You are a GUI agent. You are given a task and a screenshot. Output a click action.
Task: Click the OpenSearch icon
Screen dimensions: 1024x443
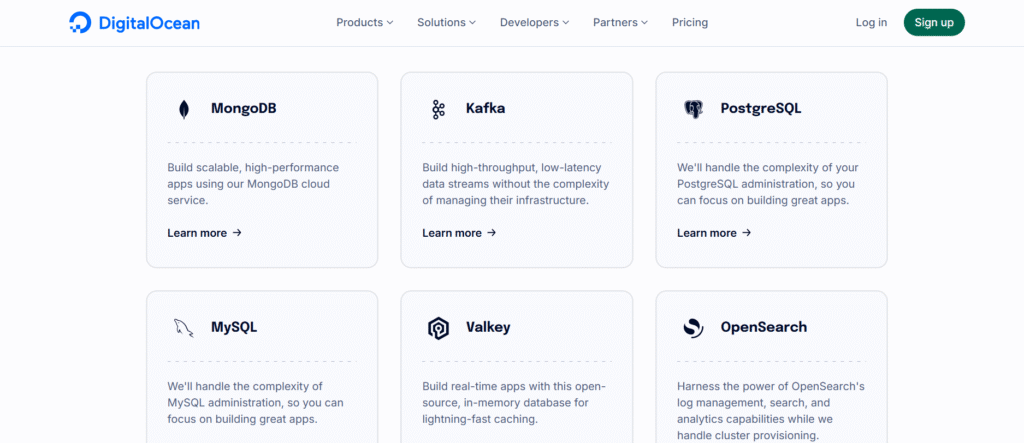point(693,328)
